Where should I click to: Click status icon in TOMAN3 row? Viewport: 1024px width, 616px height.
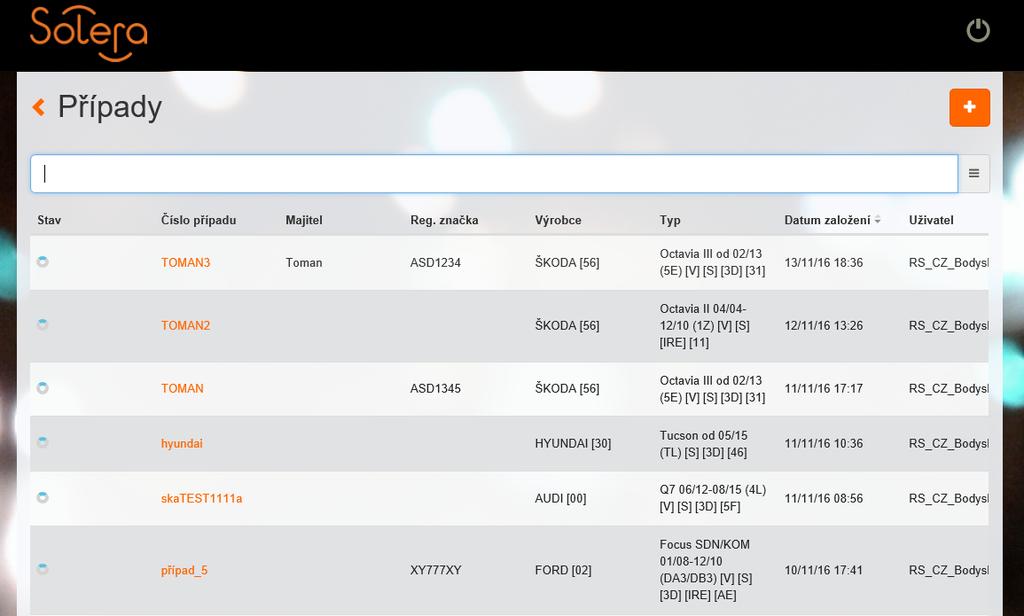(42, 262)
